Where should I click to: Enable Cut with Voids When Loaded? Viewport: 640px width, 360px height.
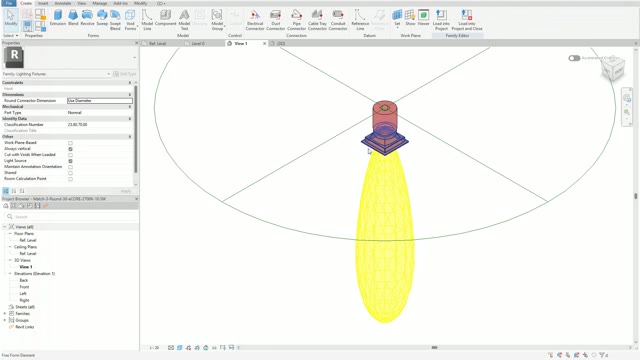click(70, 155)
